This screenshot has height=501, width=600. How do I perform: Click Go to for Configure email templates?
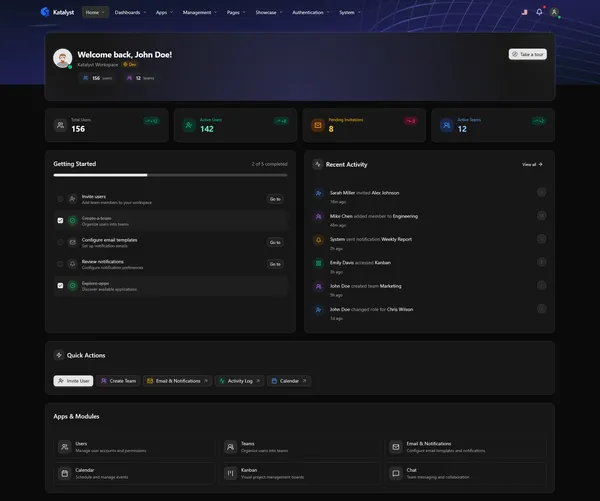[x=275, y=242]
